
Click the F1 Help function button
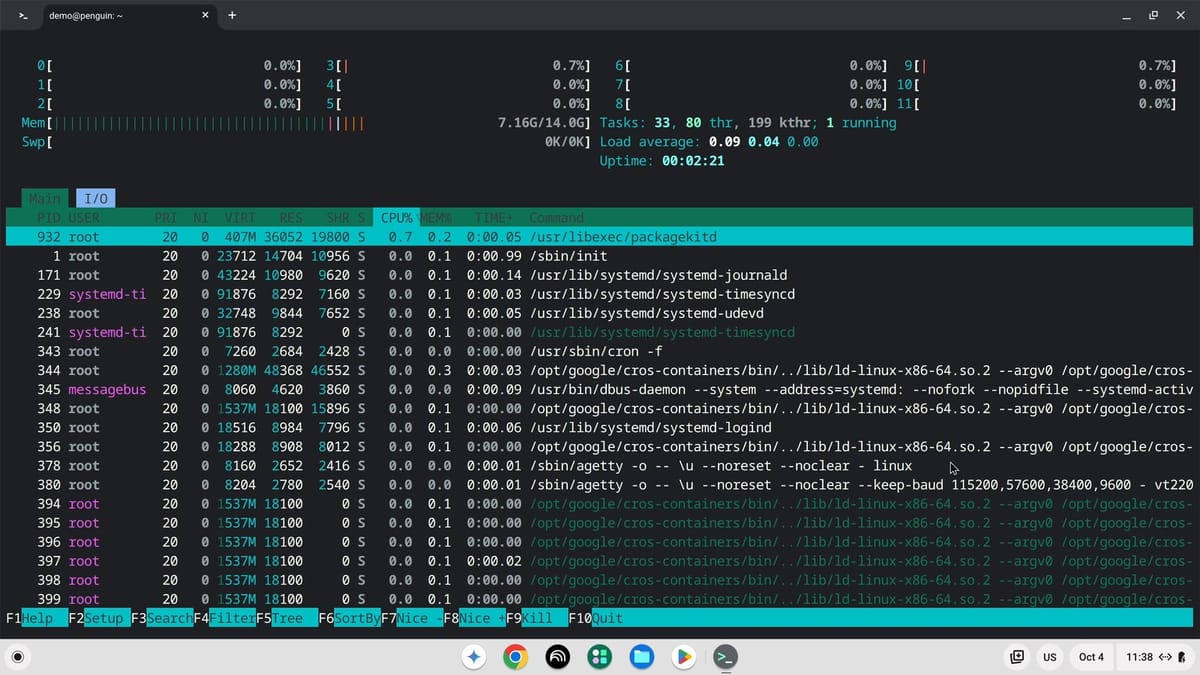point(36,618)
